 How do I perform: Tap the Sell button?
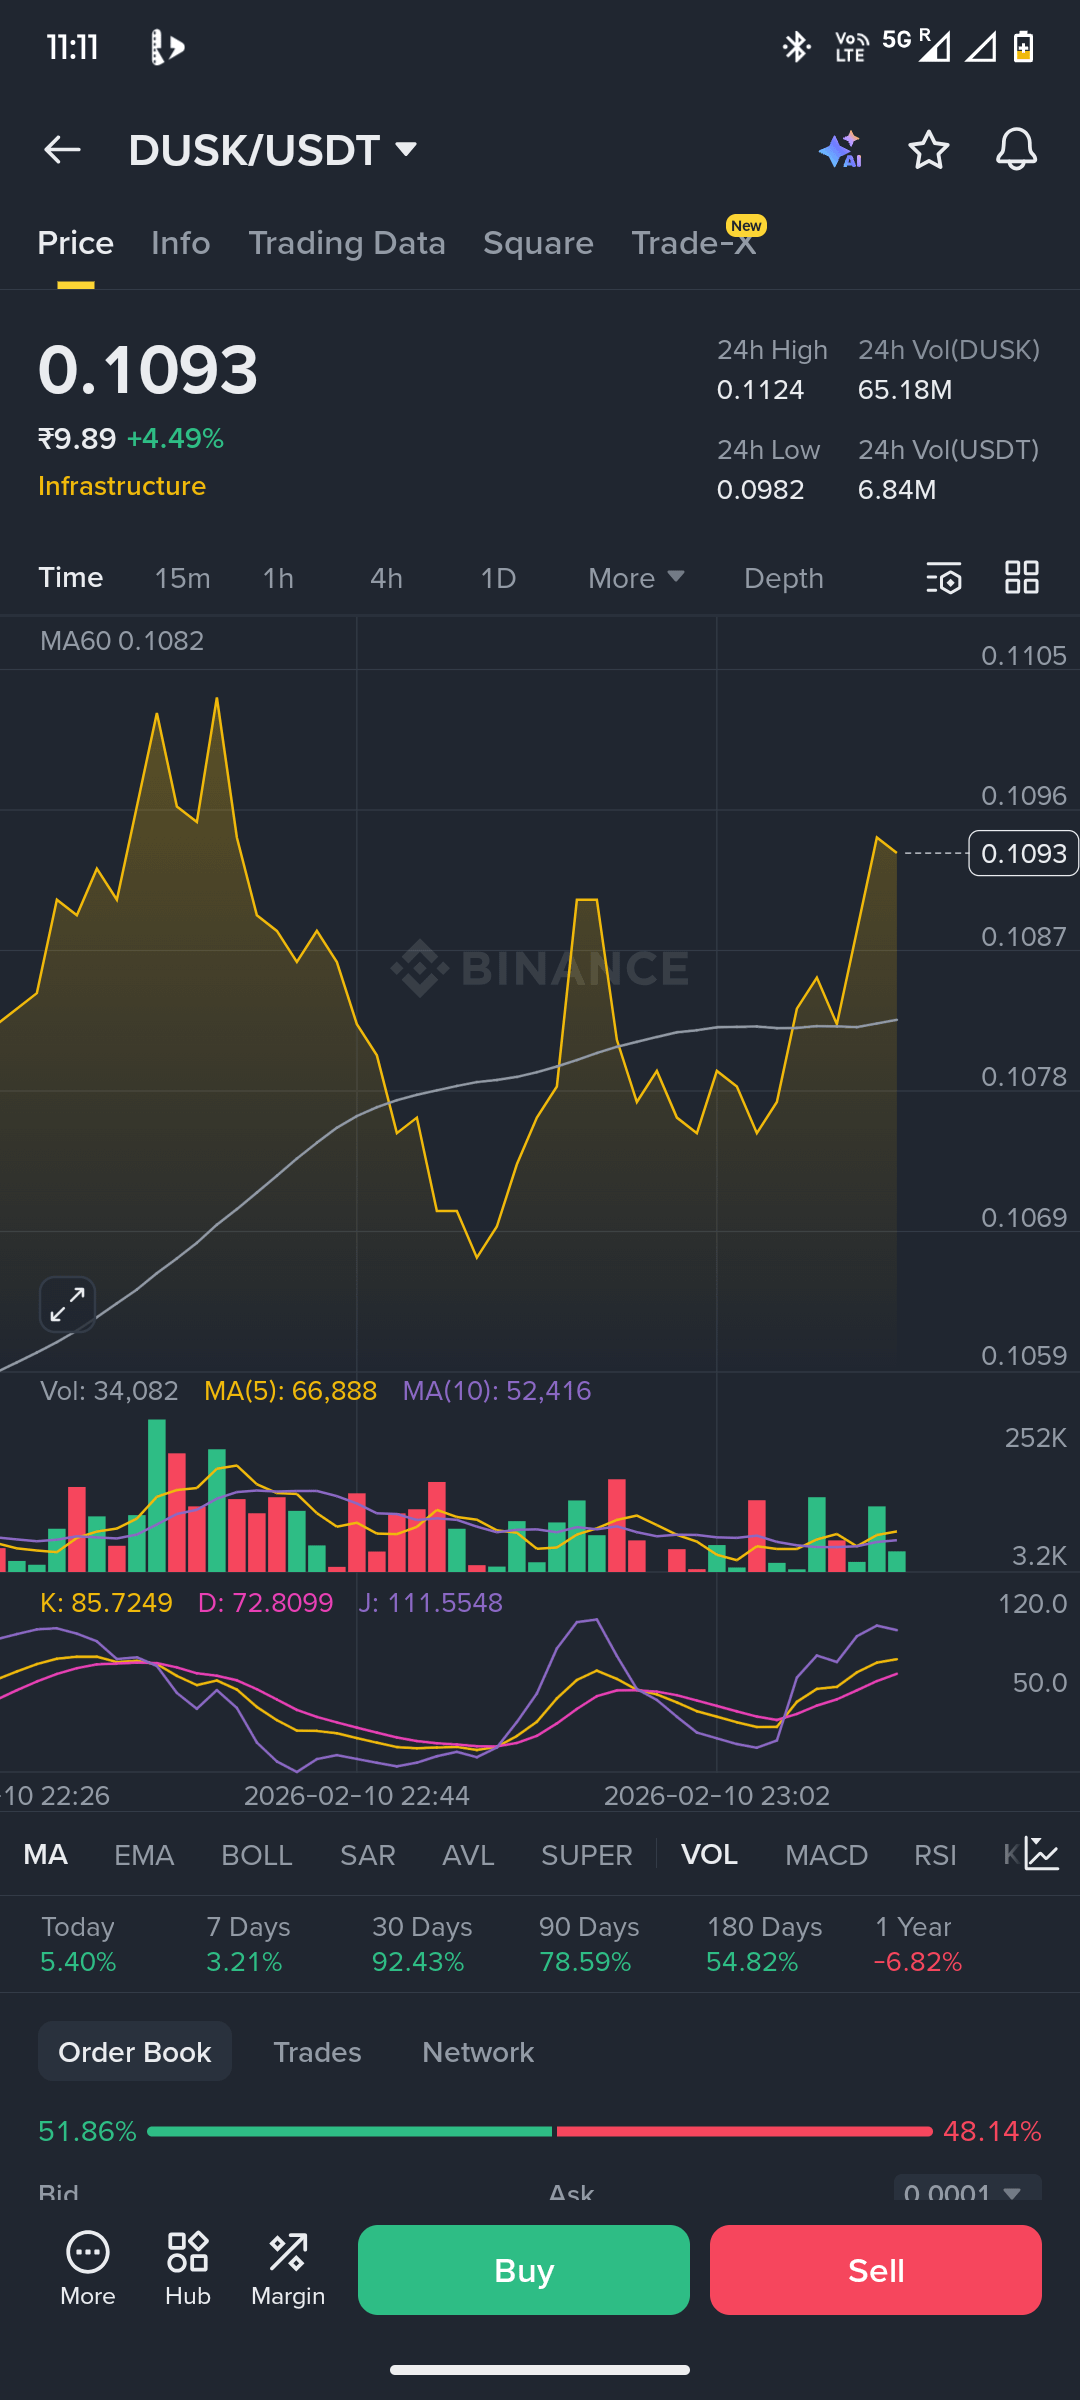[x=876, y=2270]
